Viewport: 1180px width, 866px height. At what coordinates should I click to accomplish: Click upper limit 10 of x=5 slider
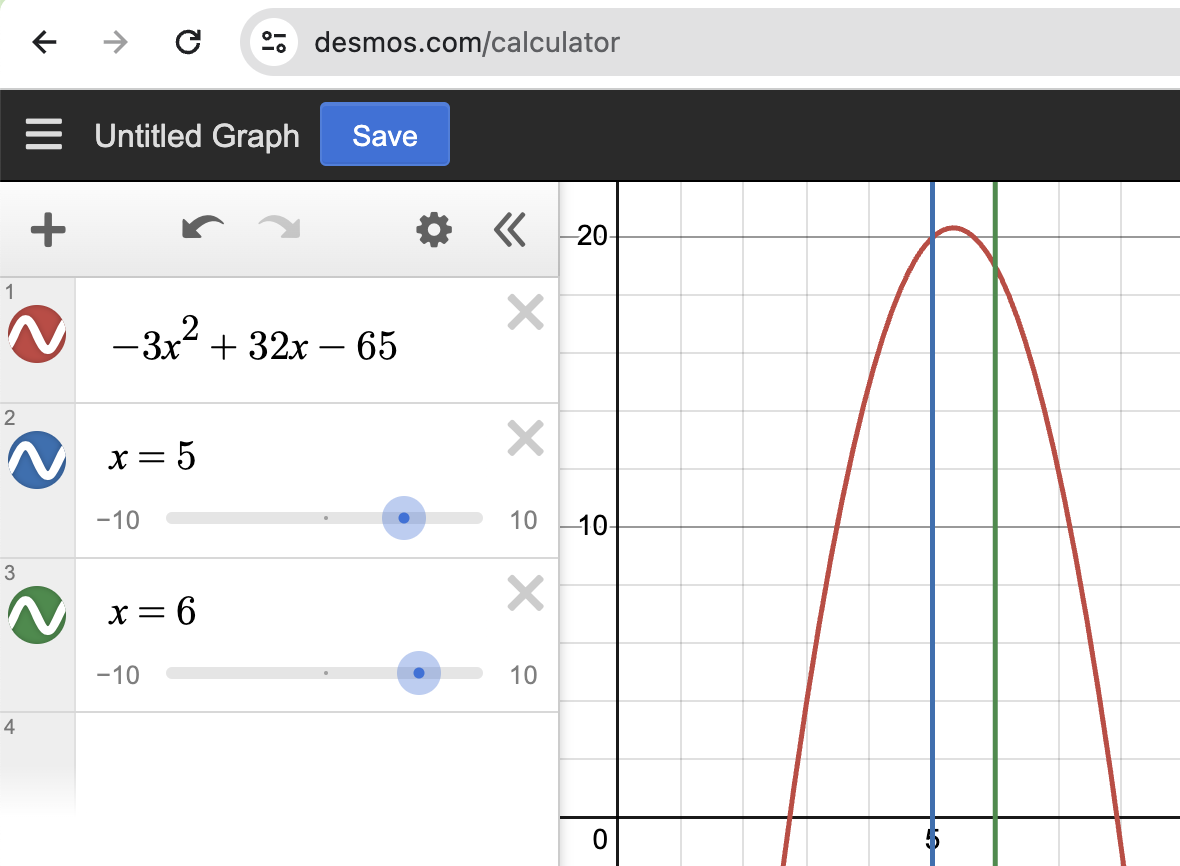coord(523,520)
